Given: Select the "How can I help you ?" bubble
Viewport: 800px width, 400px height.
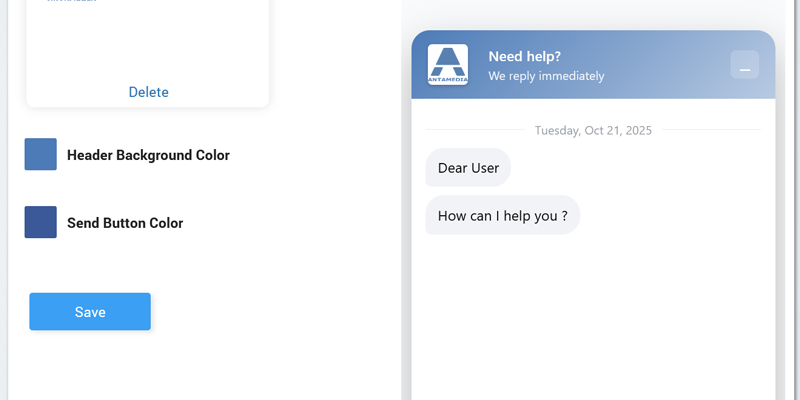Looking at the screenshot, I should tap(502, 215).
